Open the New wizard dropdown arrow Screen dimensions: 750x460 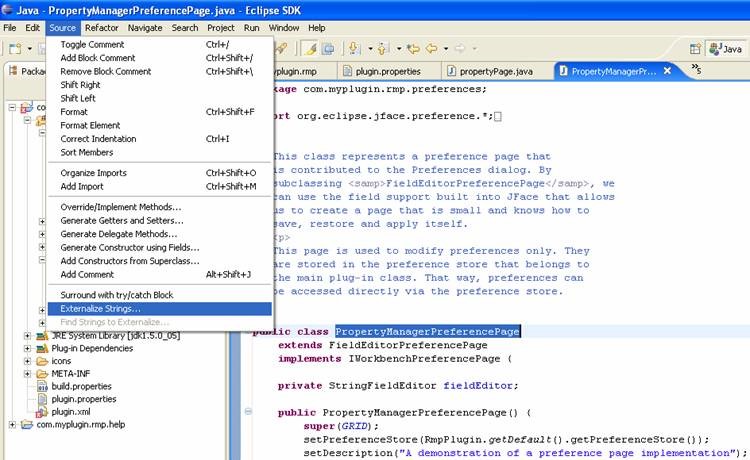tap(29, 49)
